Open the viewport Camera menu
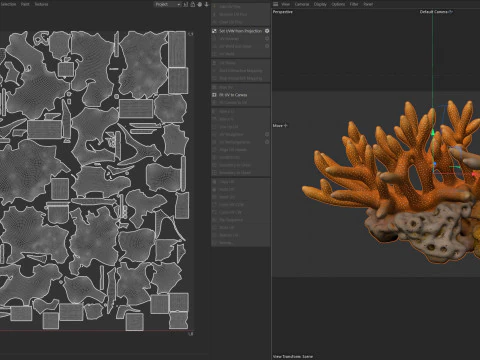Screen dimensions: 480x360 [302, 4]
